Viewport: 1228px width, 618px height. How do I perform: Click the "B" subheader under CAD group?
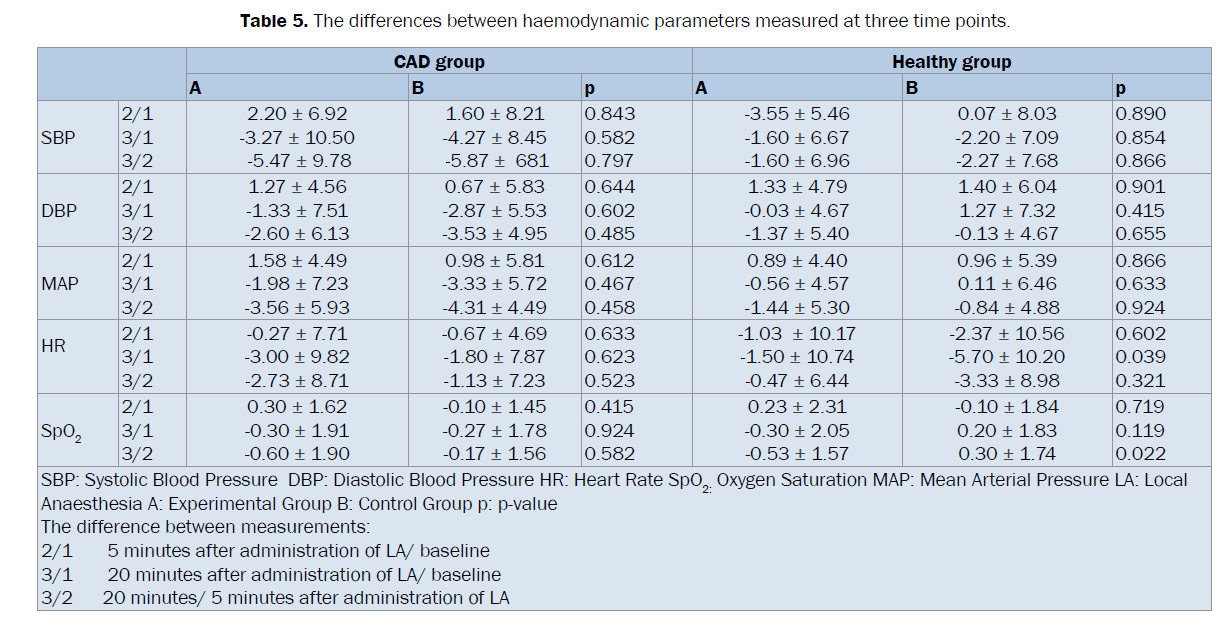418,89
